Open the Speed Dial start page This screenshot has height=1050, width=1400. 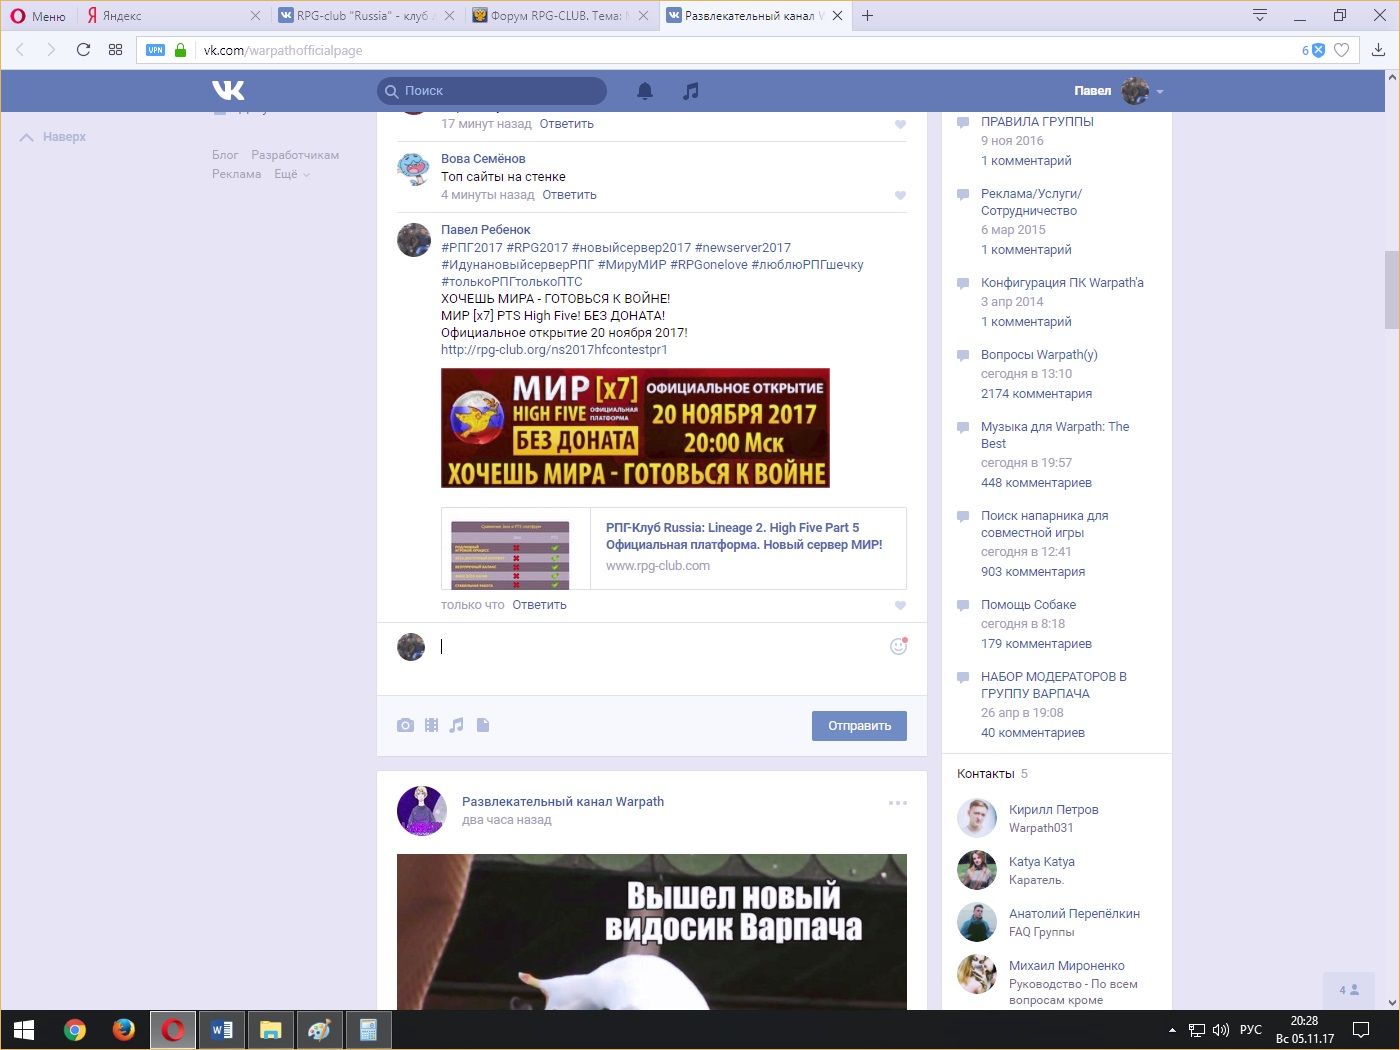[115, 50]
